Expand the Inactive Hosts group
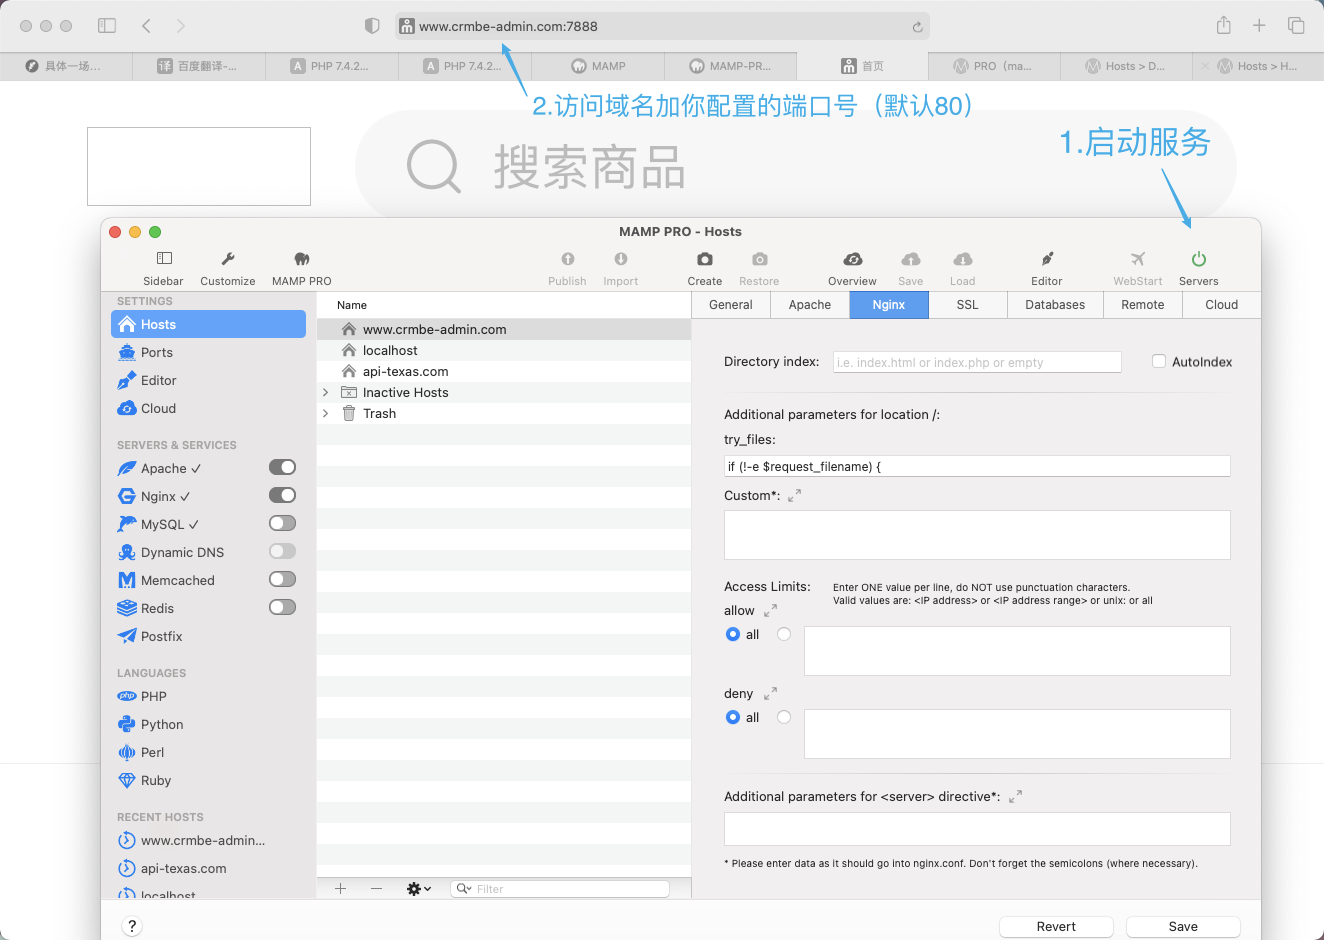Image resolution: width=1324 pixels, height=940 pixels. pos(325,392)
